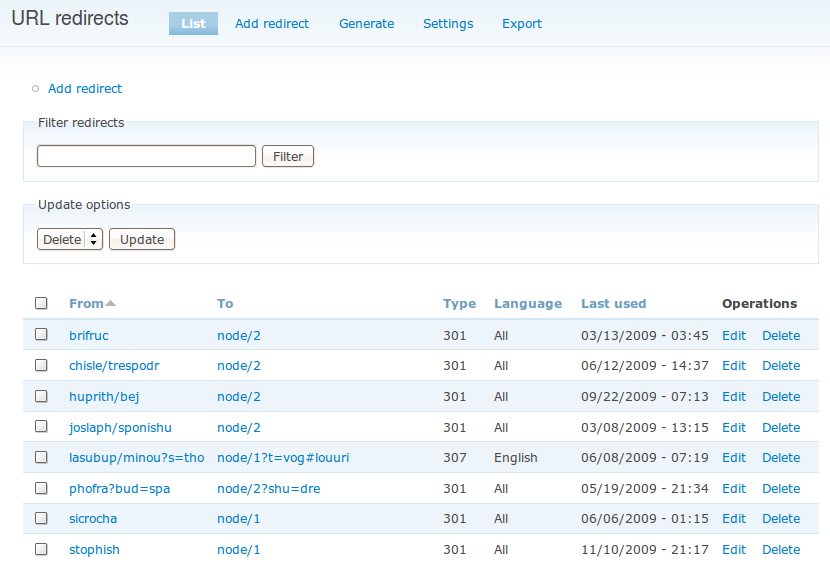Image resolution: width=830 pixels, height=564 pixels.
Task: Open node/2 target in brifruc row
Action: (x=239, y=336)
